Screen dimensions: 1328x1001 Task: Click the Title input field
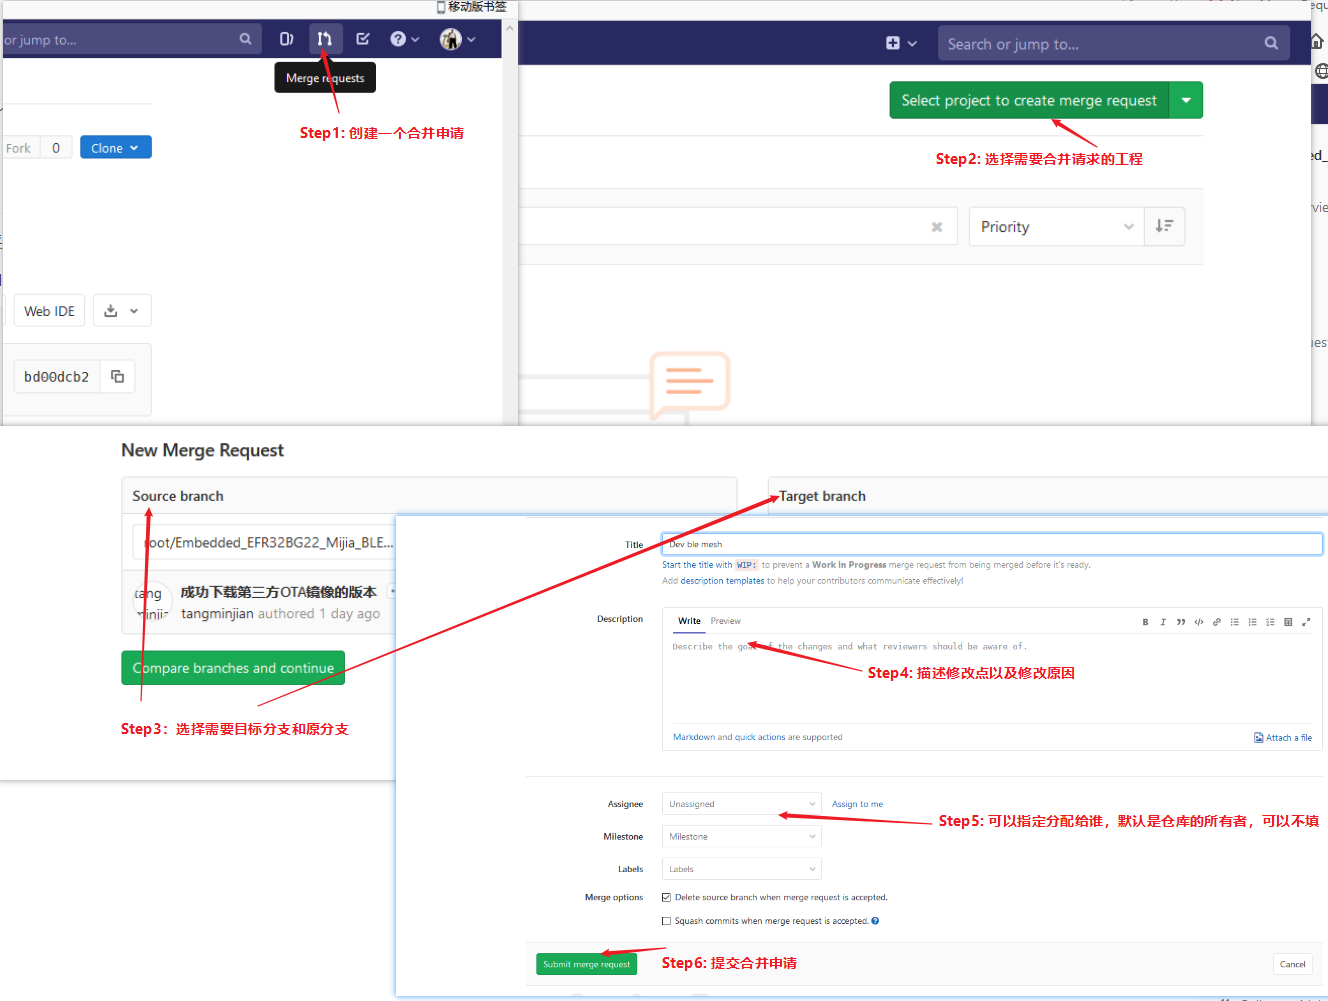[x=992, y=544]
